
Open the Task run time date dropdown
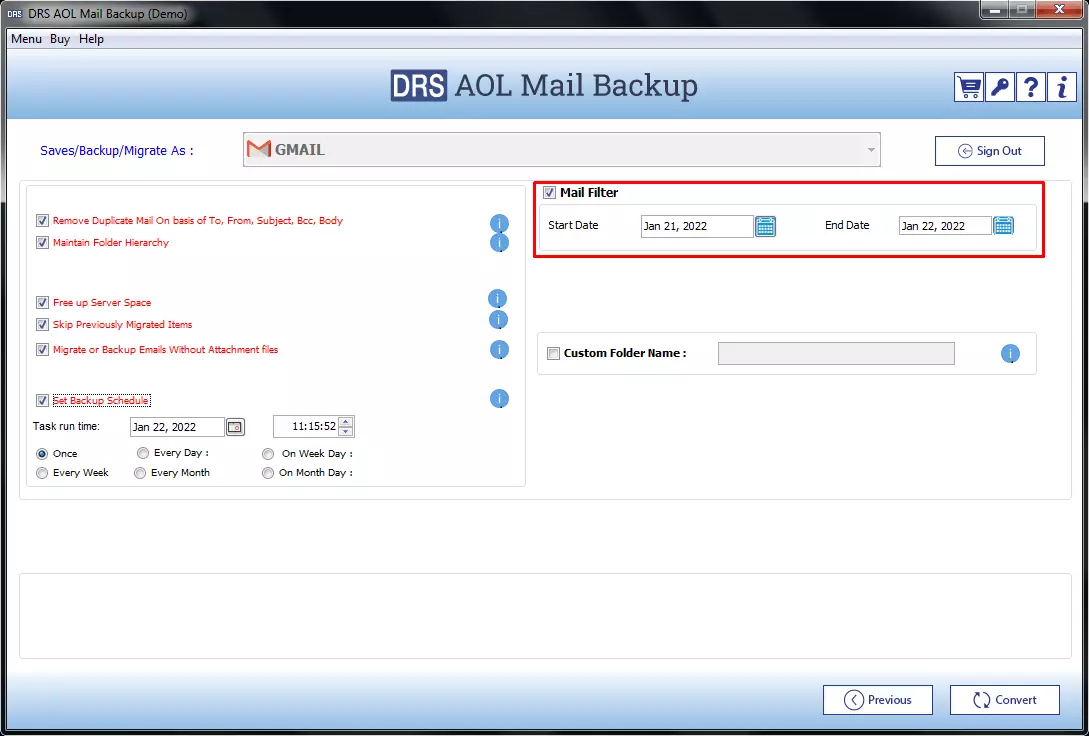click(235, 427)
